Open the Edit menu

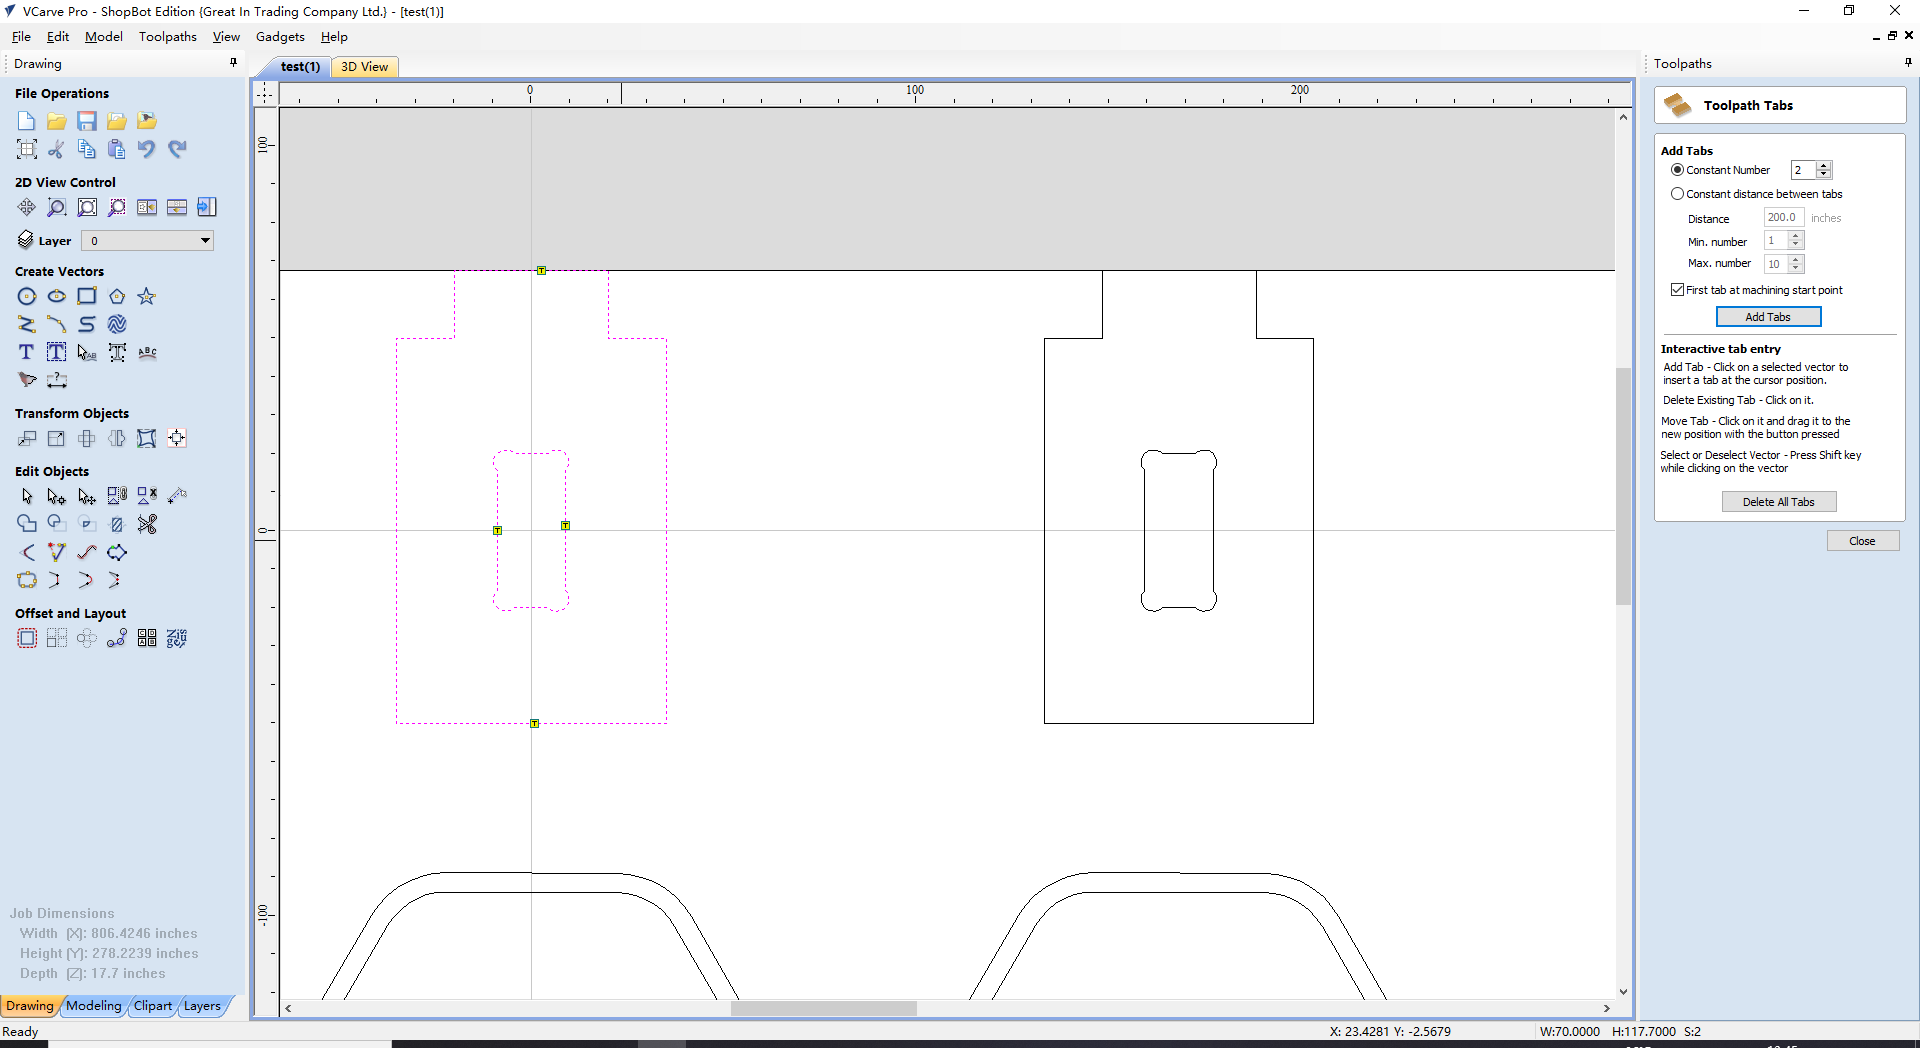(x=58, y=37)
